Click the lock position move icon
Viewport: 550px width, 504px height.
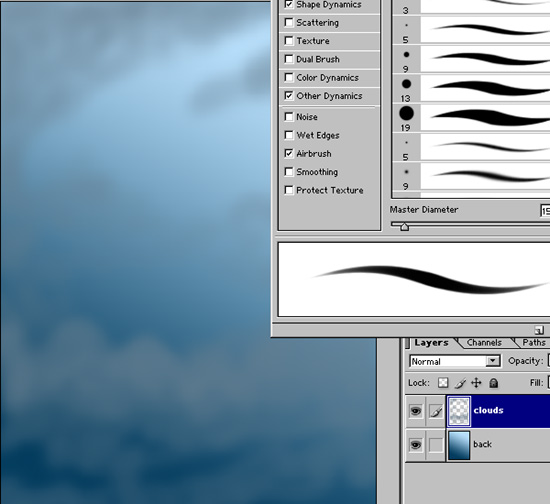(476, 383)
